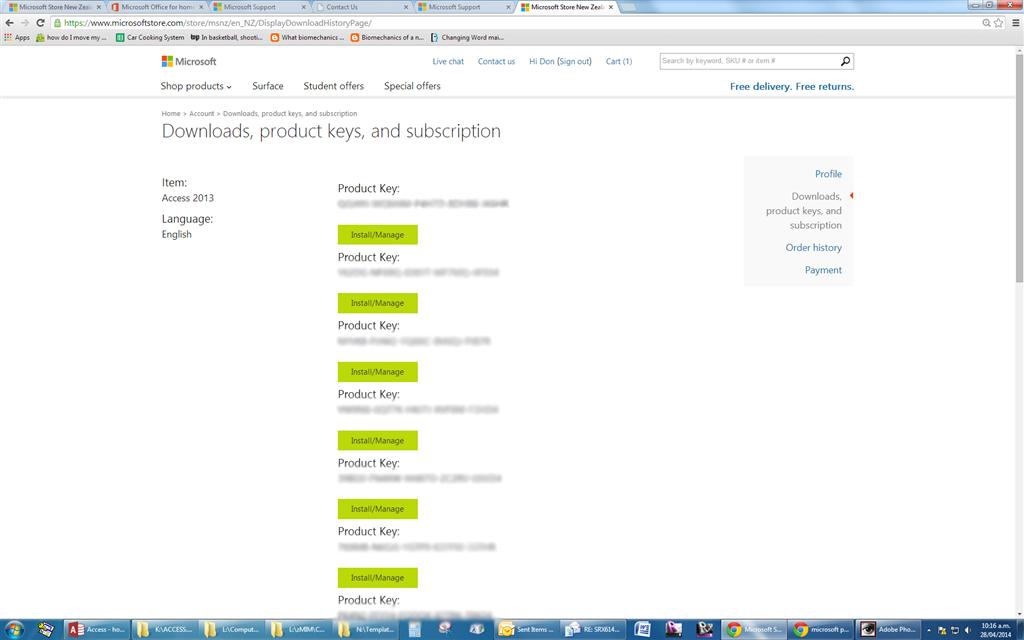Click the Access 2013 item text
Viewport: 1024px width, 640px height.
pos(187,198)
